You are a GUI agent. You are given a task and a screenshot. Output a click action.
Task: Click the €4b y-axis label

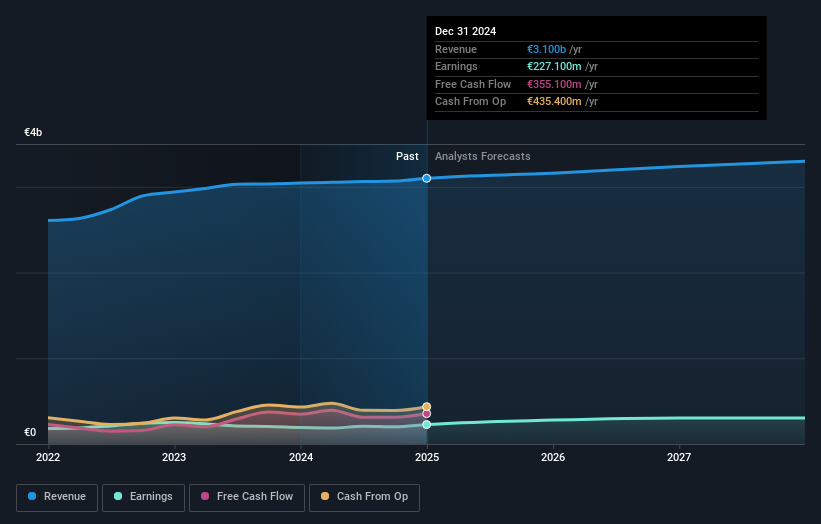33,132
